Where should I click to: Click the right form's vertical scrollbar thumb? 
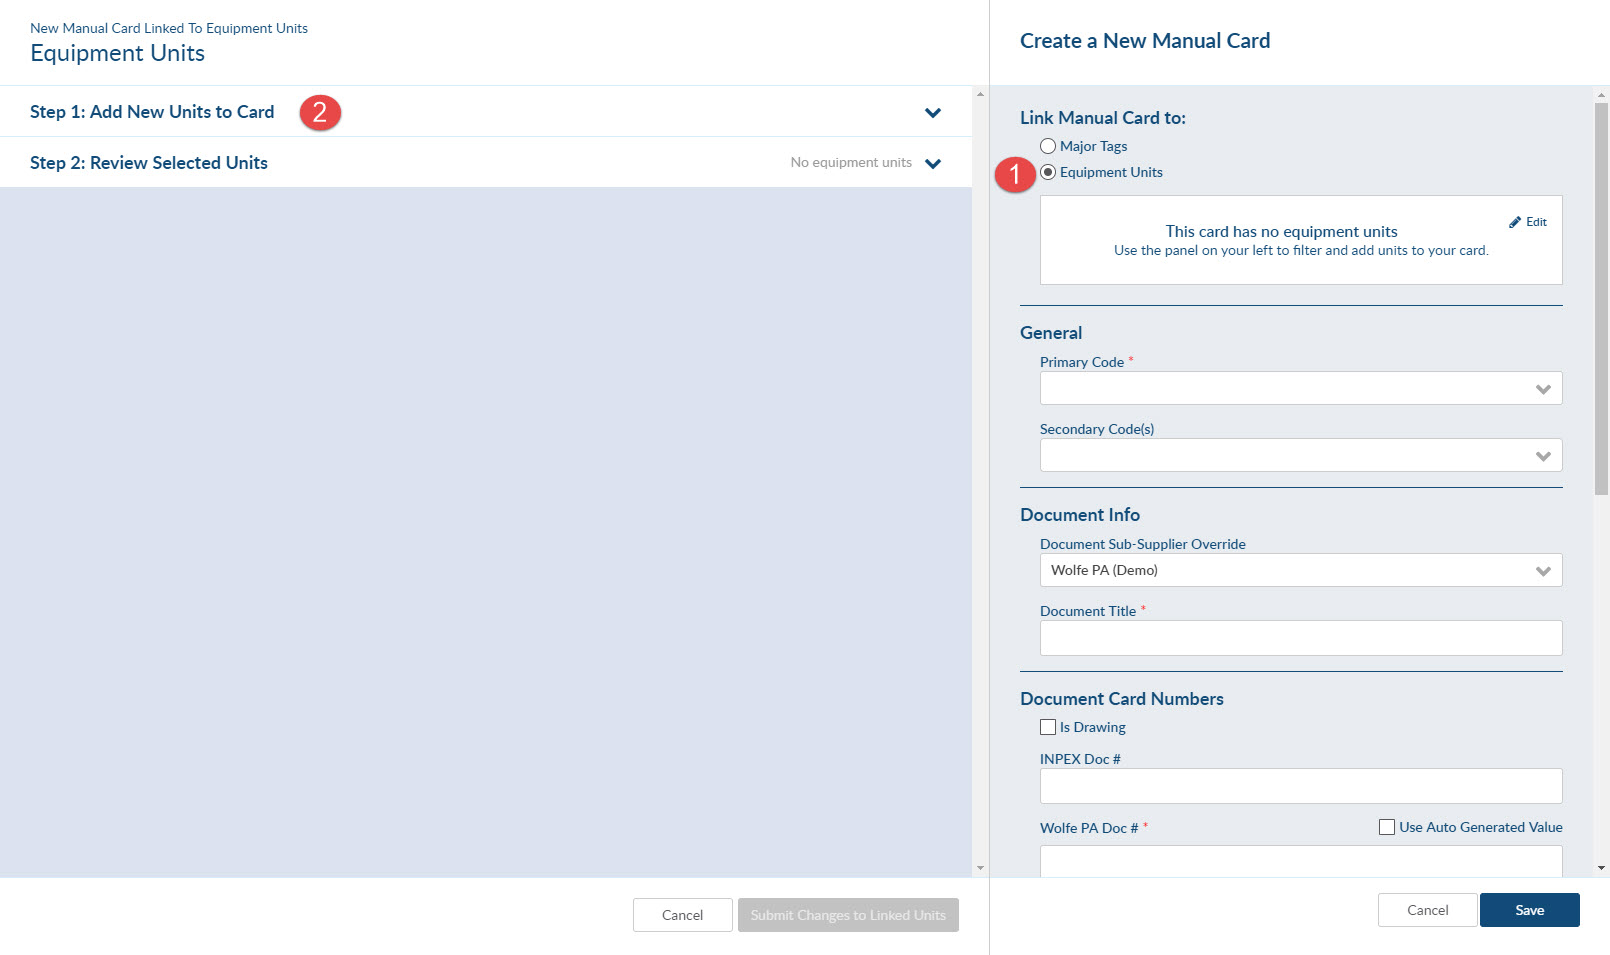(1601, 298)
